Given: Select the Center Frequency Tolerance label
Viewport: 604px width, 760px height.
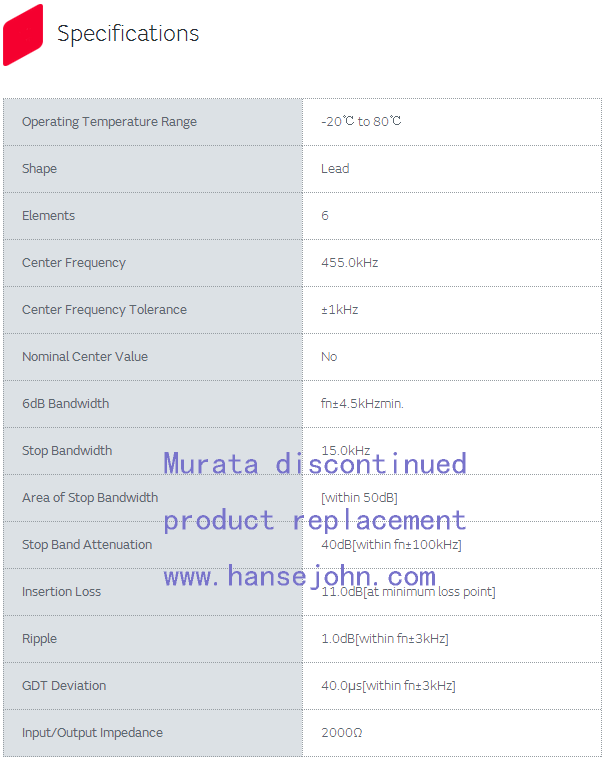Looking at the screenshot, I should [104, 310].
